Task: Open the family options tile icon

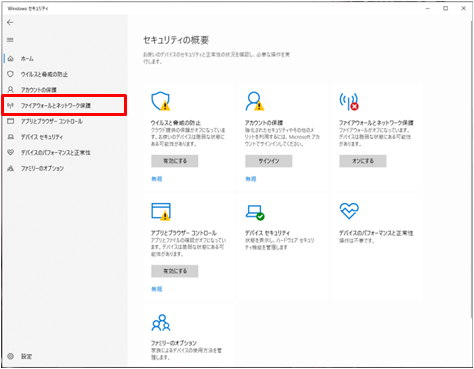Action: pyautogui.click(x=161, y=323)
